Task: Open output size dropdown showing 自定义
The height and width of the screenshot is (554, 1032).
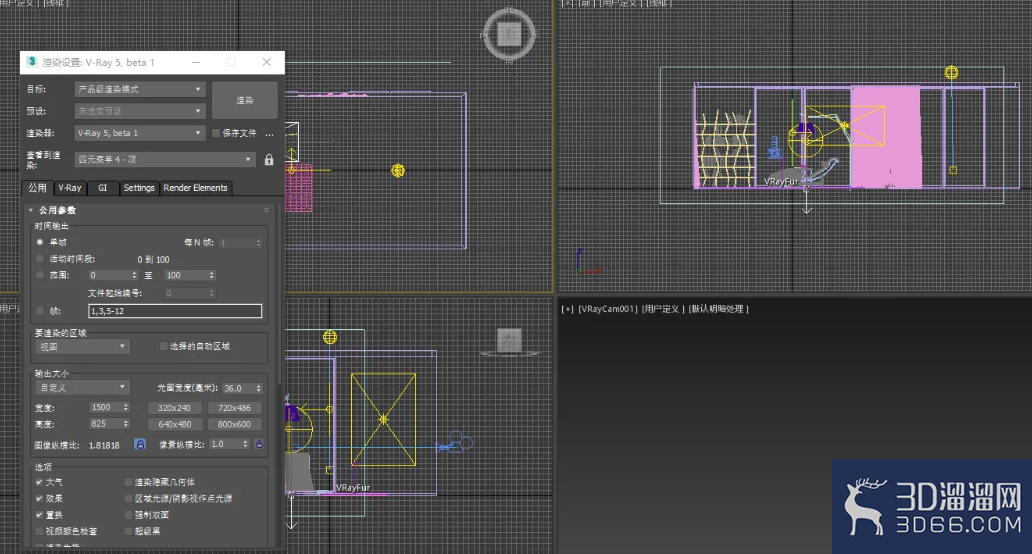Action: click(82, 388)
